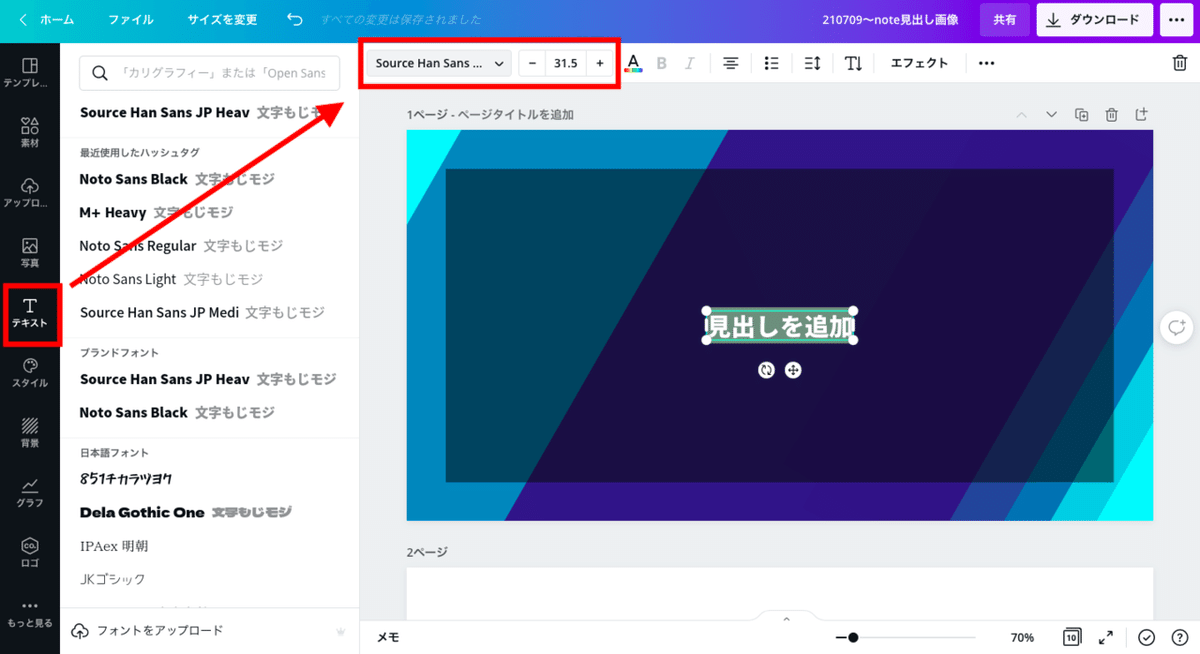This screenshot has width=1200, height=654.
Task: Toggle italic formatting for selected text
Action: pyautogui.click(x=690, y=62)
